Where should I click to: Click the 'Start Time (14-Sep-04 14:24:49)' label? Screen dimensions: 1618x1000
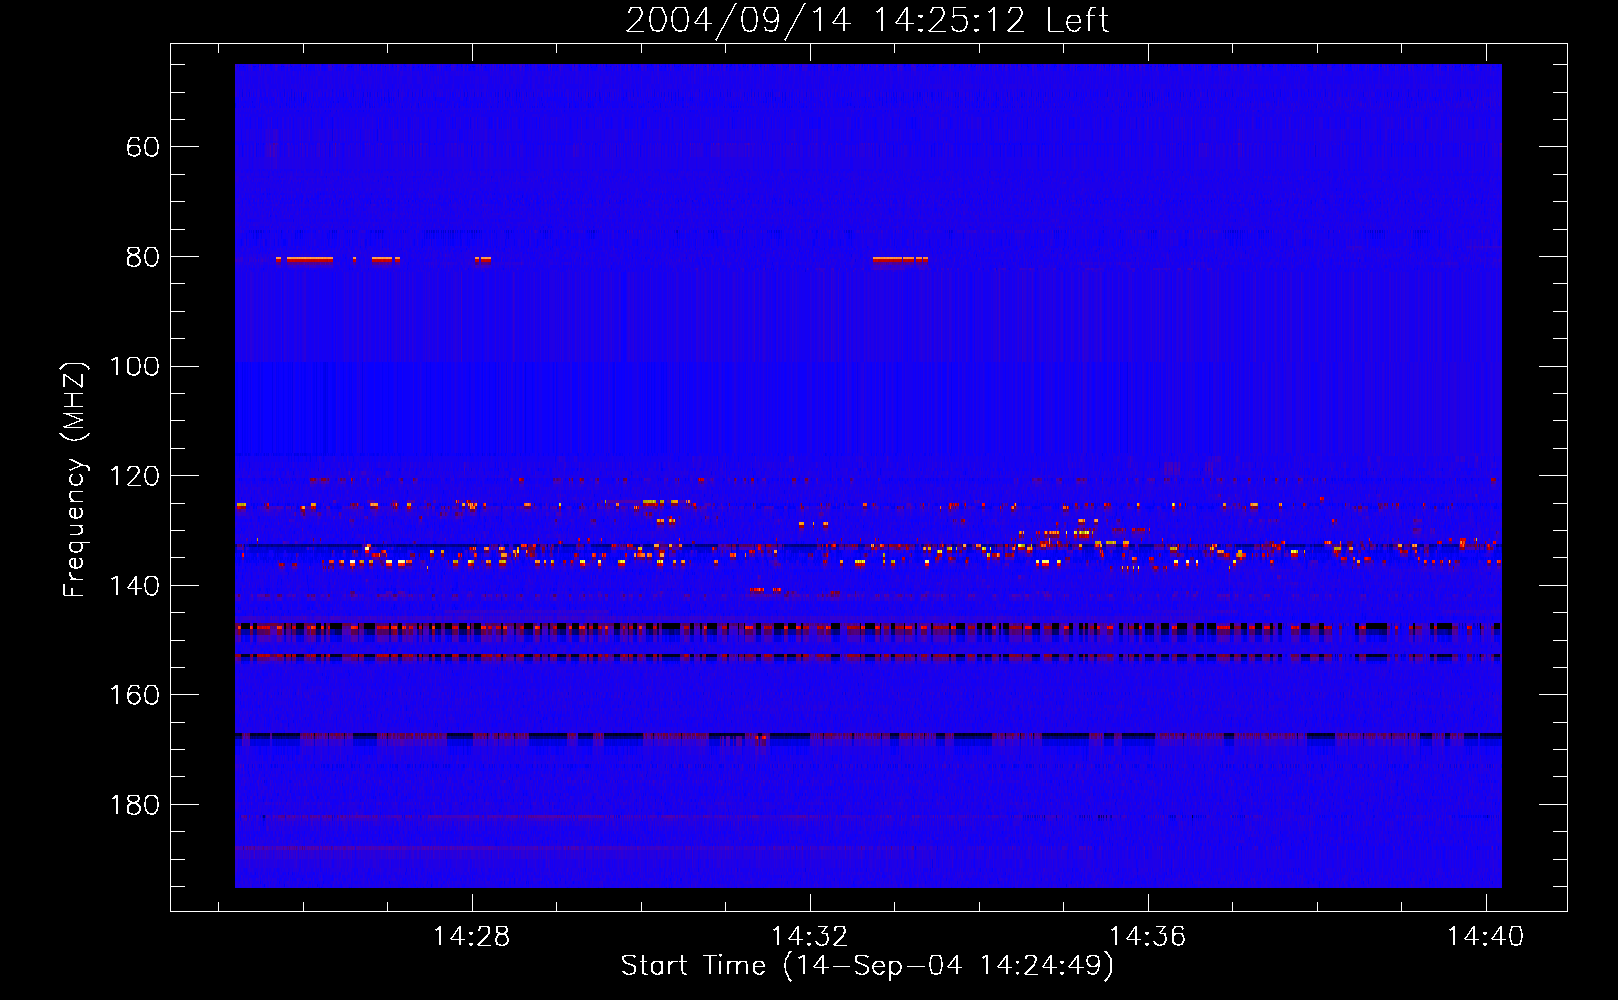[x=867, y=966]
